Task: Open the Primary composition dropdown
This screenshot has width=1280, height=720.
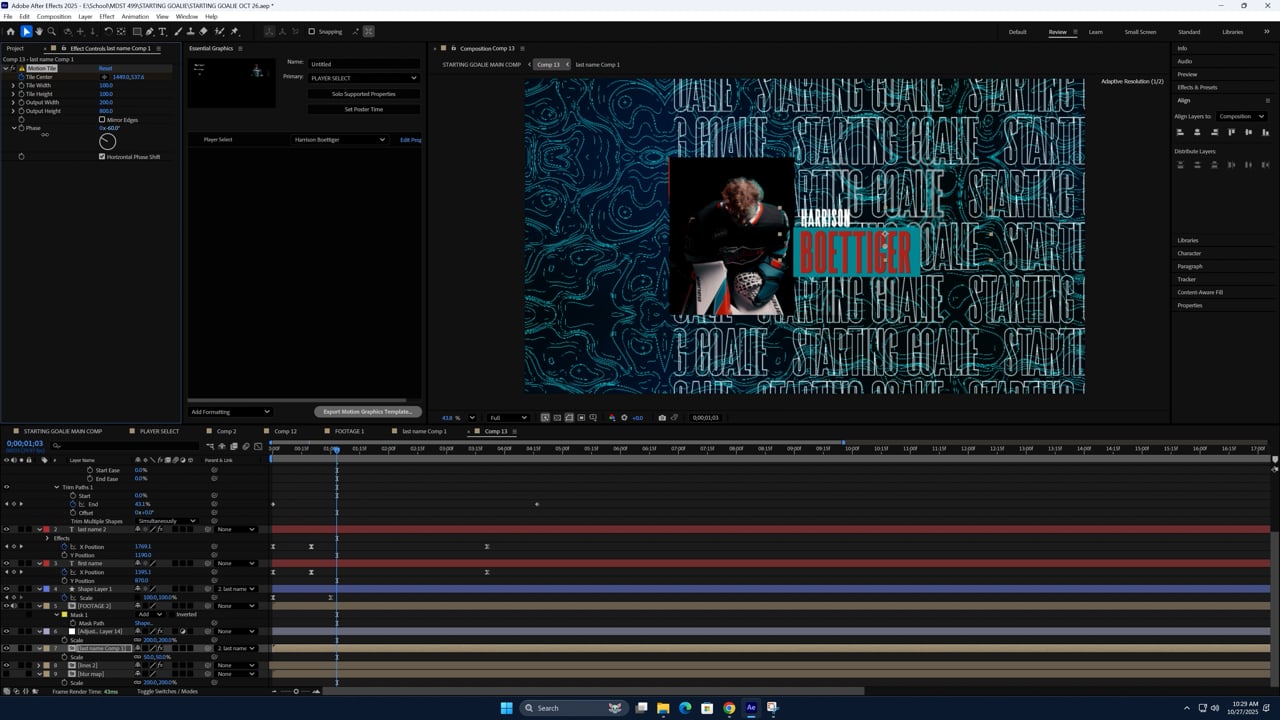Action: [x=364, y=78]
